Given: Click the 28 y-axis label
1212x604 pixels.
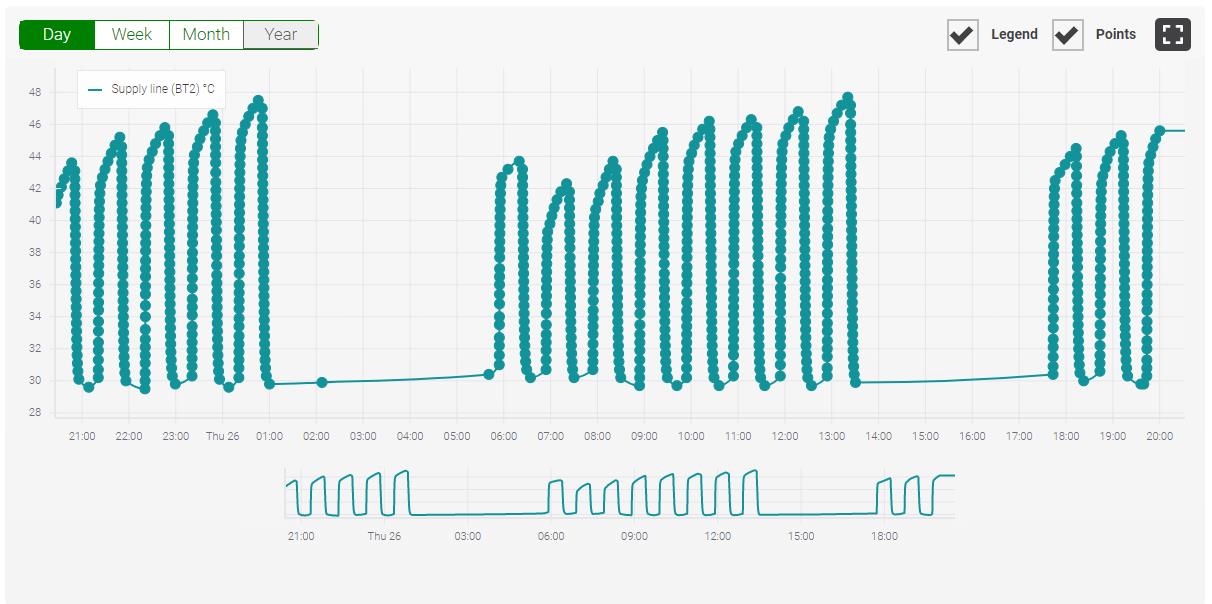Looking at the screenshot, I should pos(35,412).
